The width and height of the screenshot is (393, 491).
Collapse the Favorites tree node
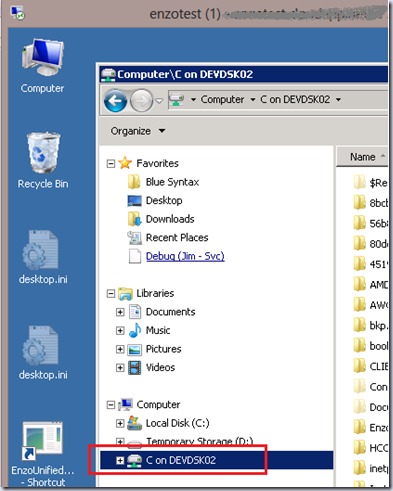(111, 164)
